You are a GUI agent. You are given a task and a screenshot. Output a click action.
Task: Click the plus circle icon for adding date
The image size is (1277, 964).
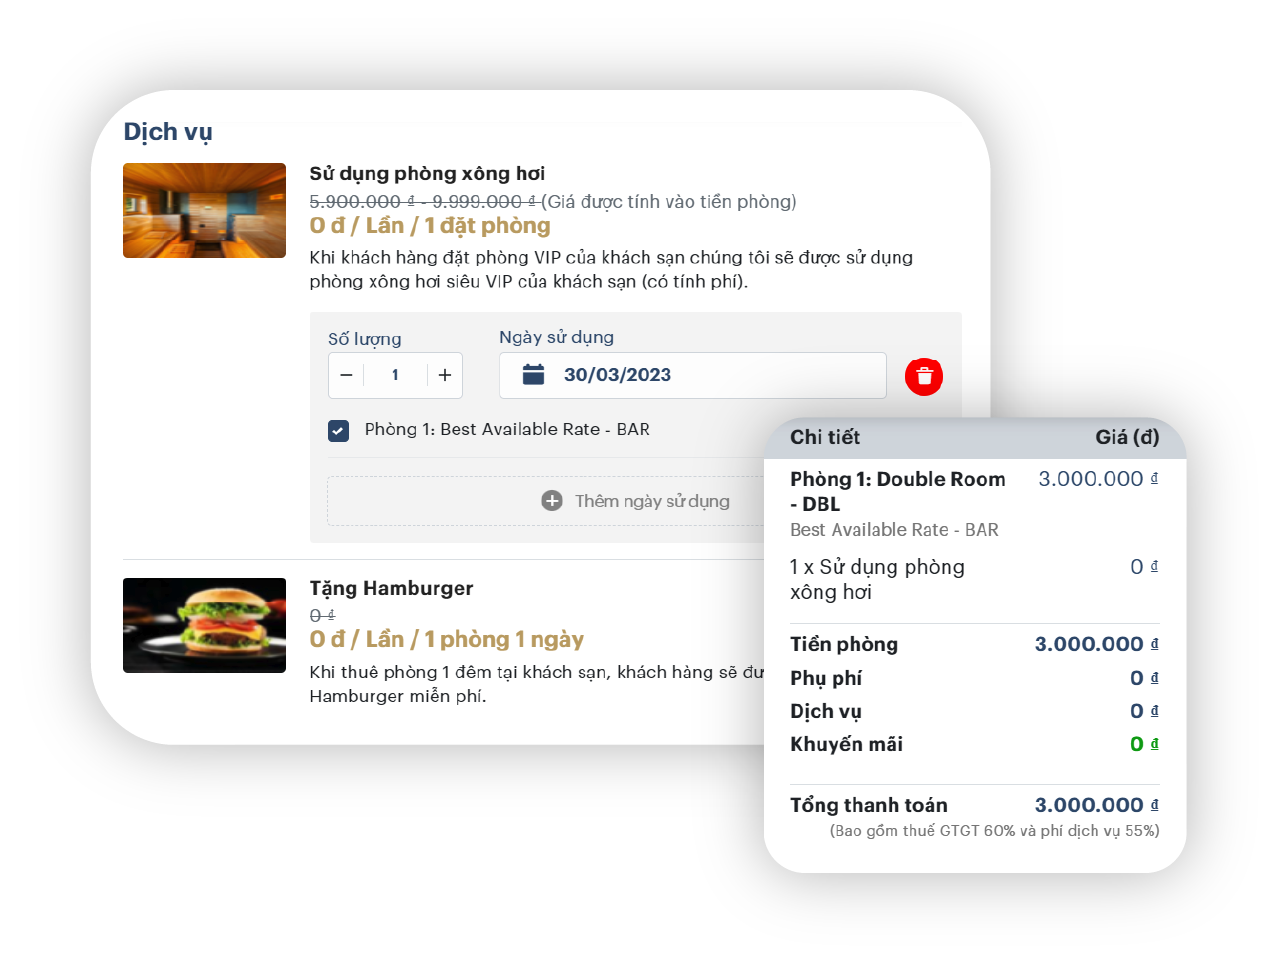tap(552, 501)
